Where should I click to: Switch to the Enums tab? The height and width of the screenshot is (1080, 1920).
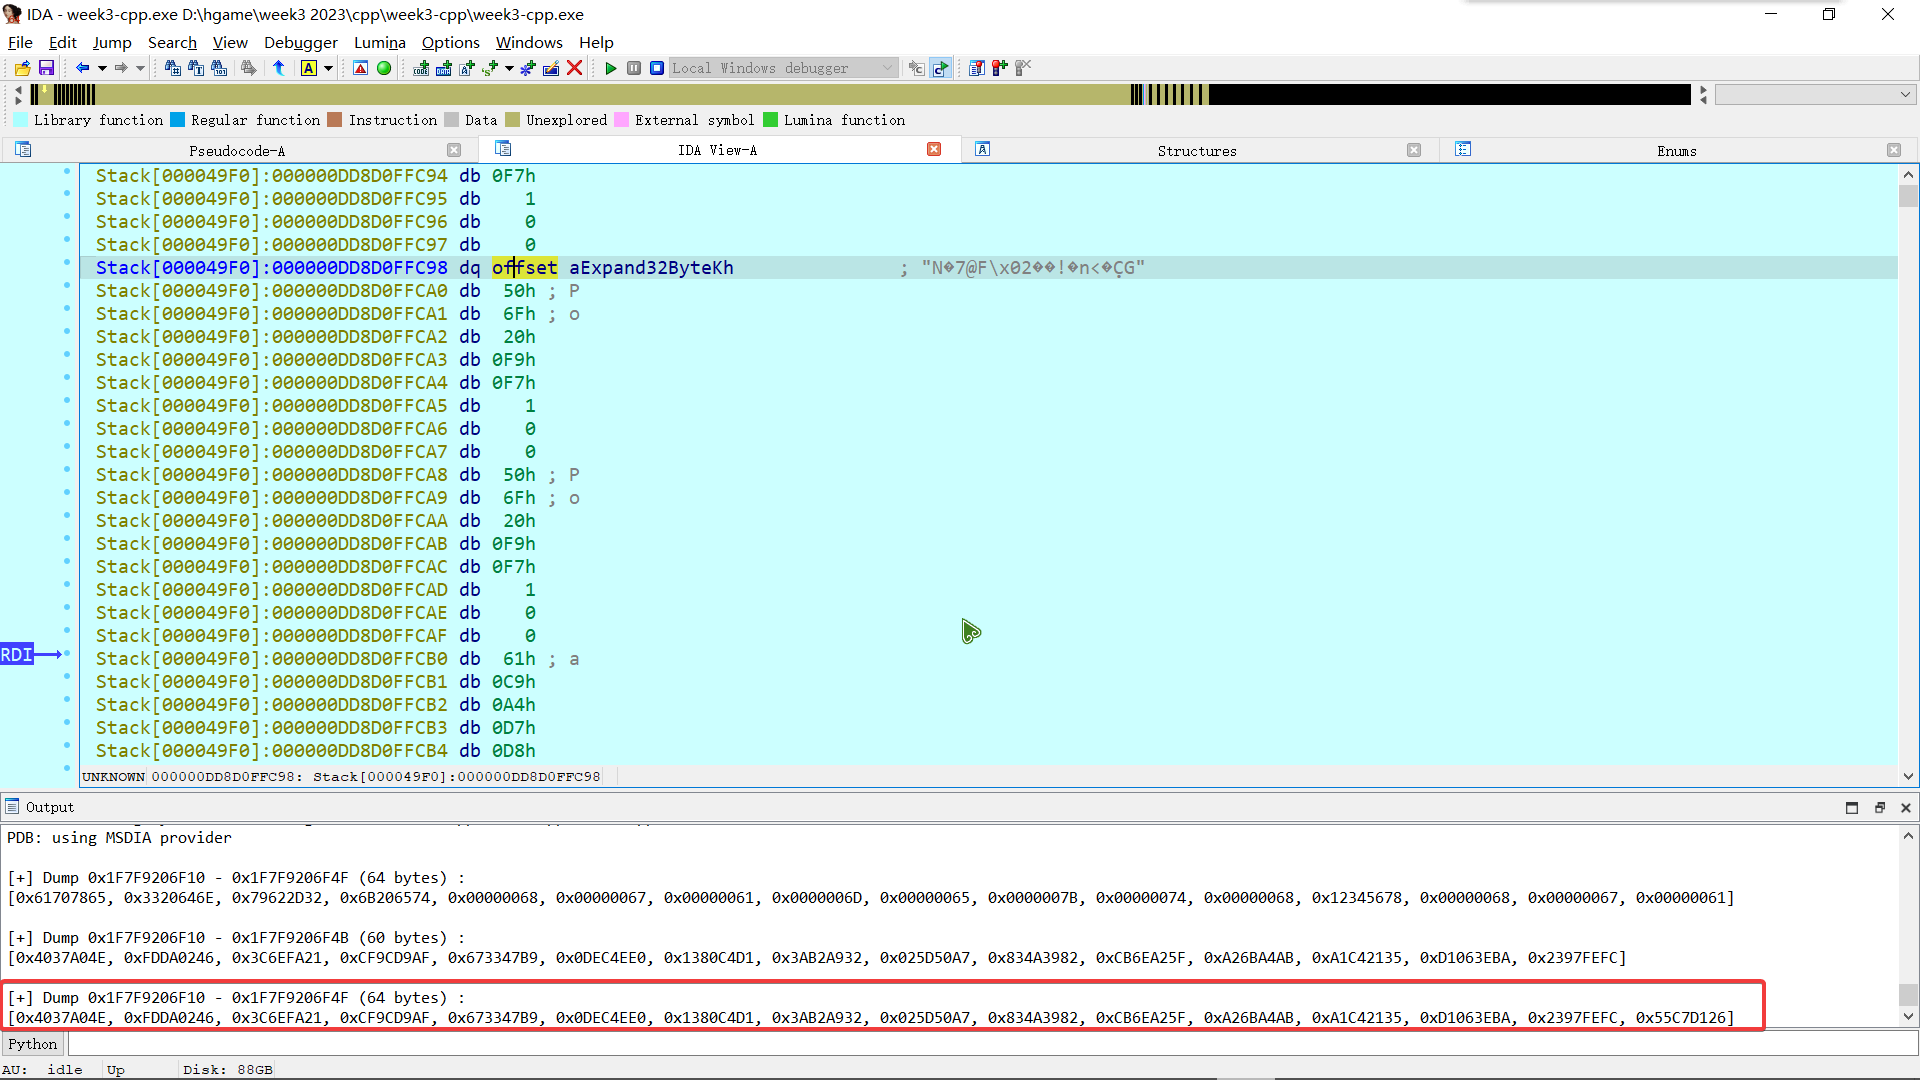[1677, 150]
